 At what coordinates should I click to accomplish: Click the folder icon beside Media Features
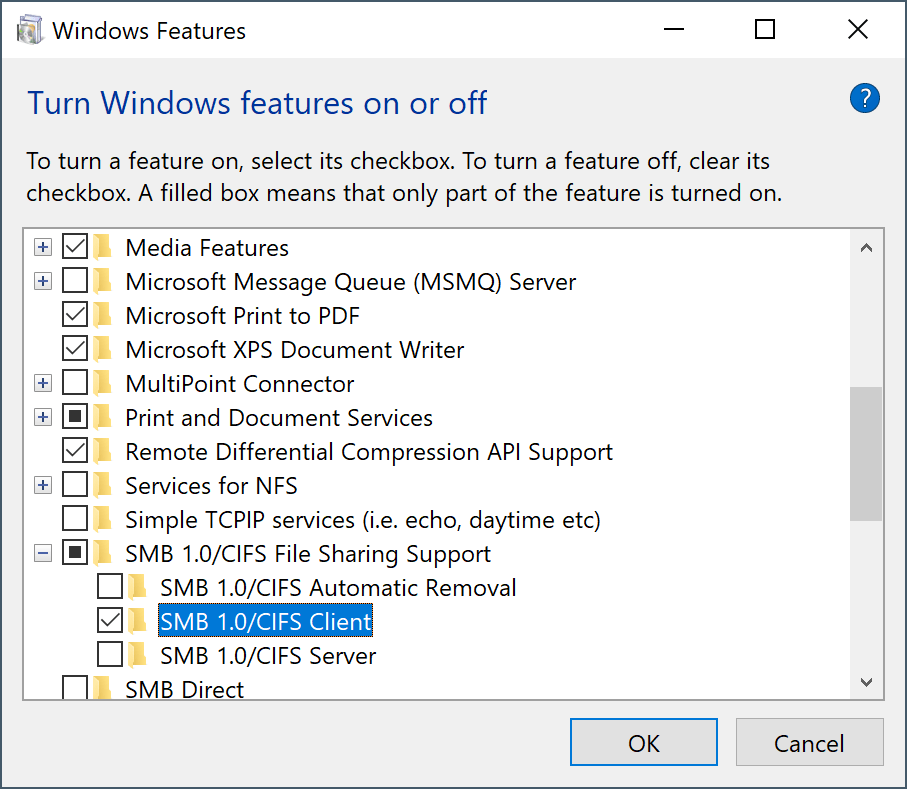[x=103, y=247]
